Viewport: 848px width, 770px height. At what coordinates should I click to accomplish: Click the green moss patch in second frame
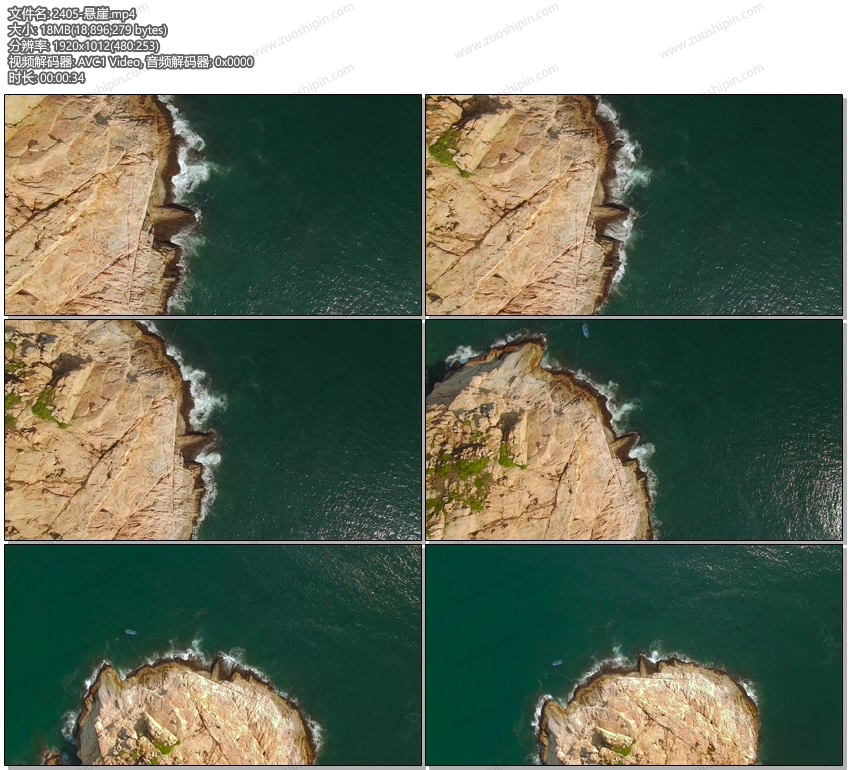pos(446,148)
